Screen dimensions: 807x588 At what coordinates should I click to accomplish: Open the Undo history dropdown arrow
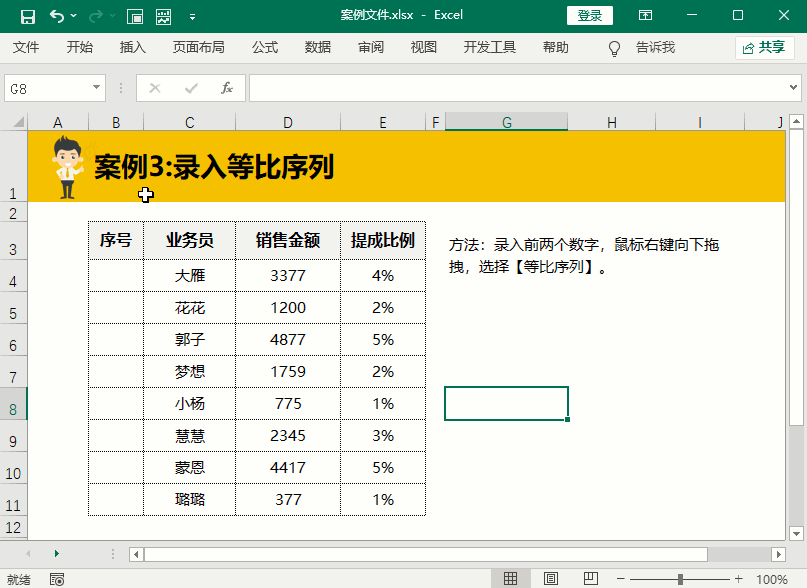pos(76,16)
